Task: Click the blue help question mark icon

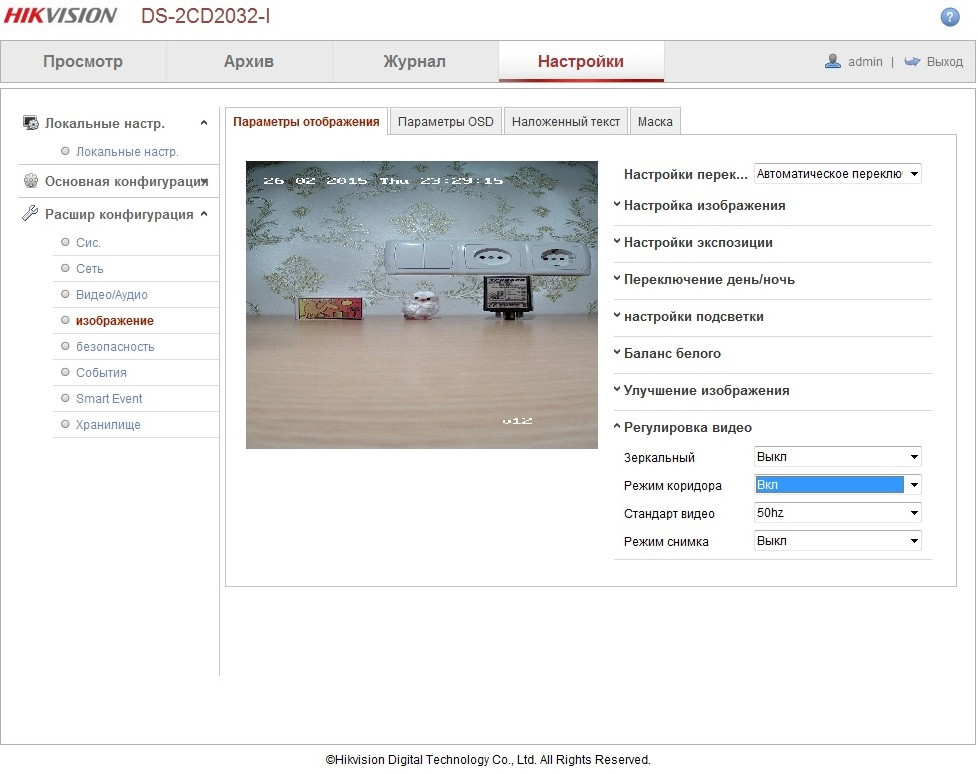Action: point(949,17)
